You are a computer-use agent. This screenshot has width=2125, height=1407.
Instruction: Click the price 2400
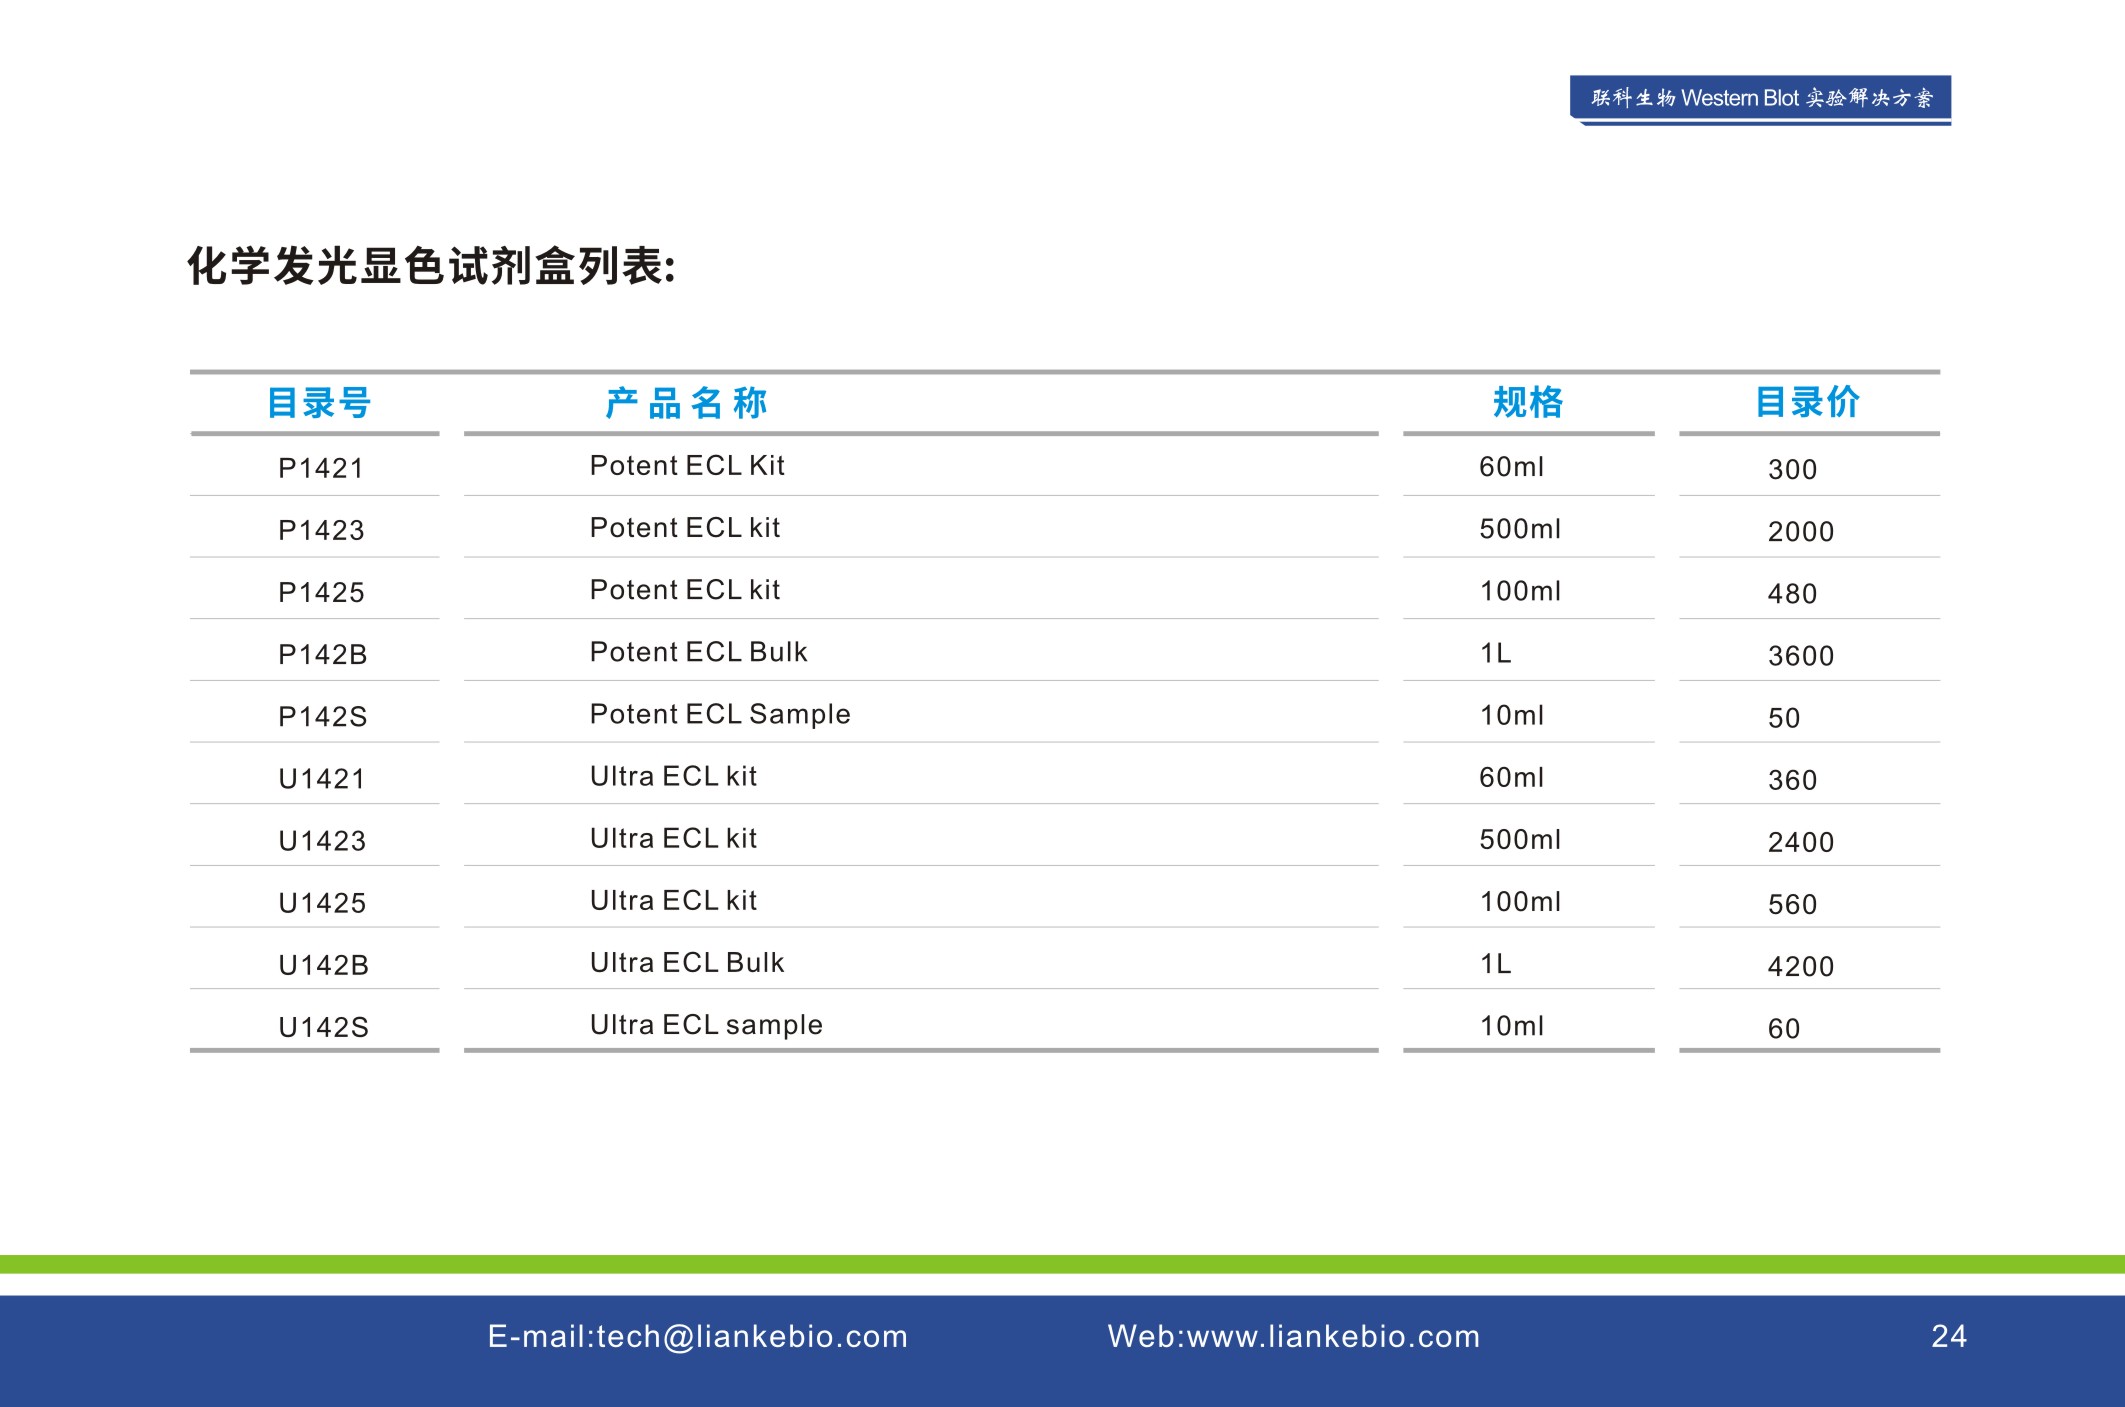click(x=1800, y=841)
